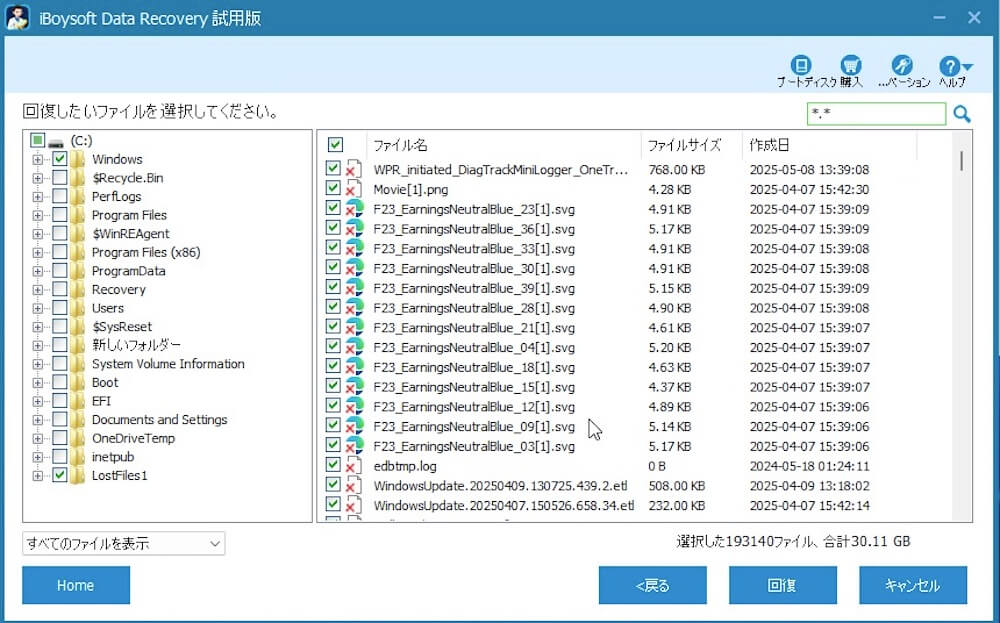Expand the Documents and Settings node

click(x=38, y=420)
